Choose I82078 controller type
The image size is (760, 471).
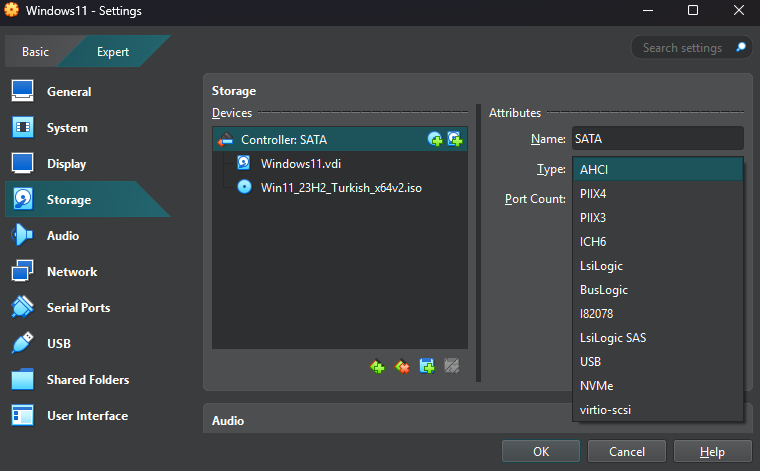[658, 314]
